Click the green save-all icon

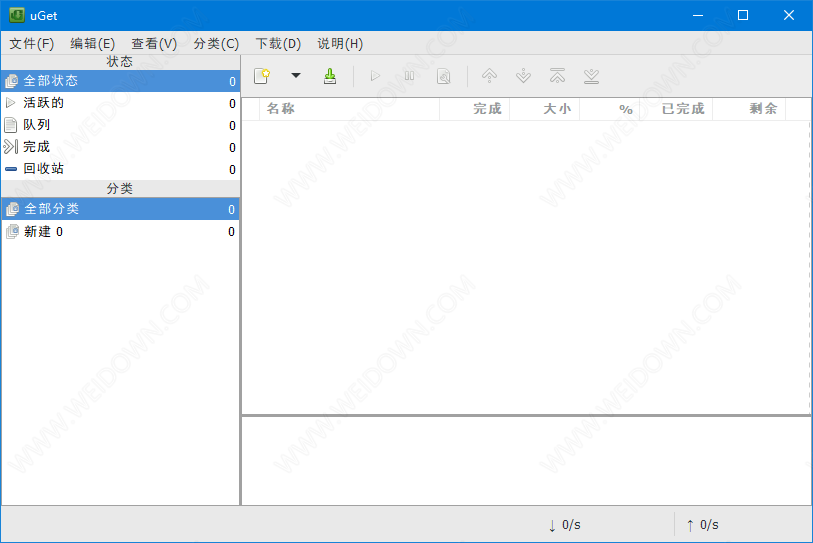click(330, 76)
